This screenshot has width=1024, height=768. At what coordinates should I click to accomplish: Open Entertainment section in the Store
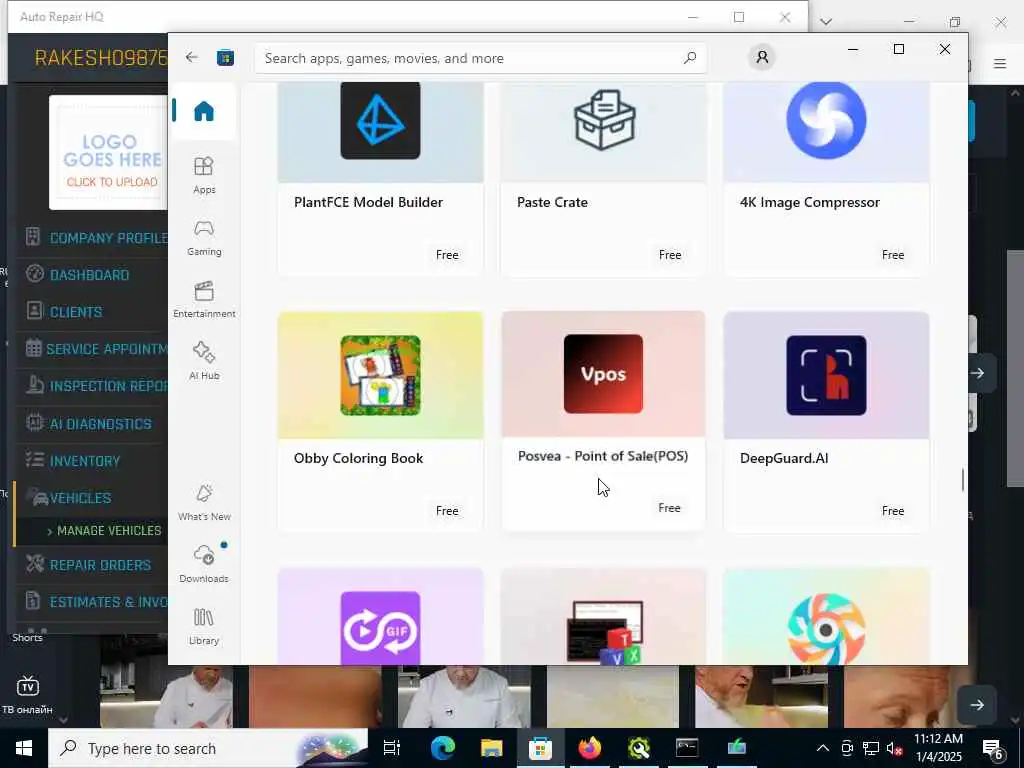pos(204,299)
